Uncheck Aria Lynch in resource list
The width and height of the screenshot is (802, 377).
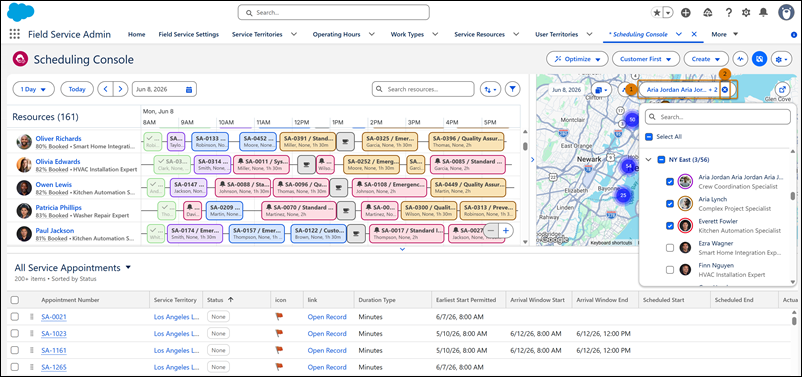click(x=670, y=204)
